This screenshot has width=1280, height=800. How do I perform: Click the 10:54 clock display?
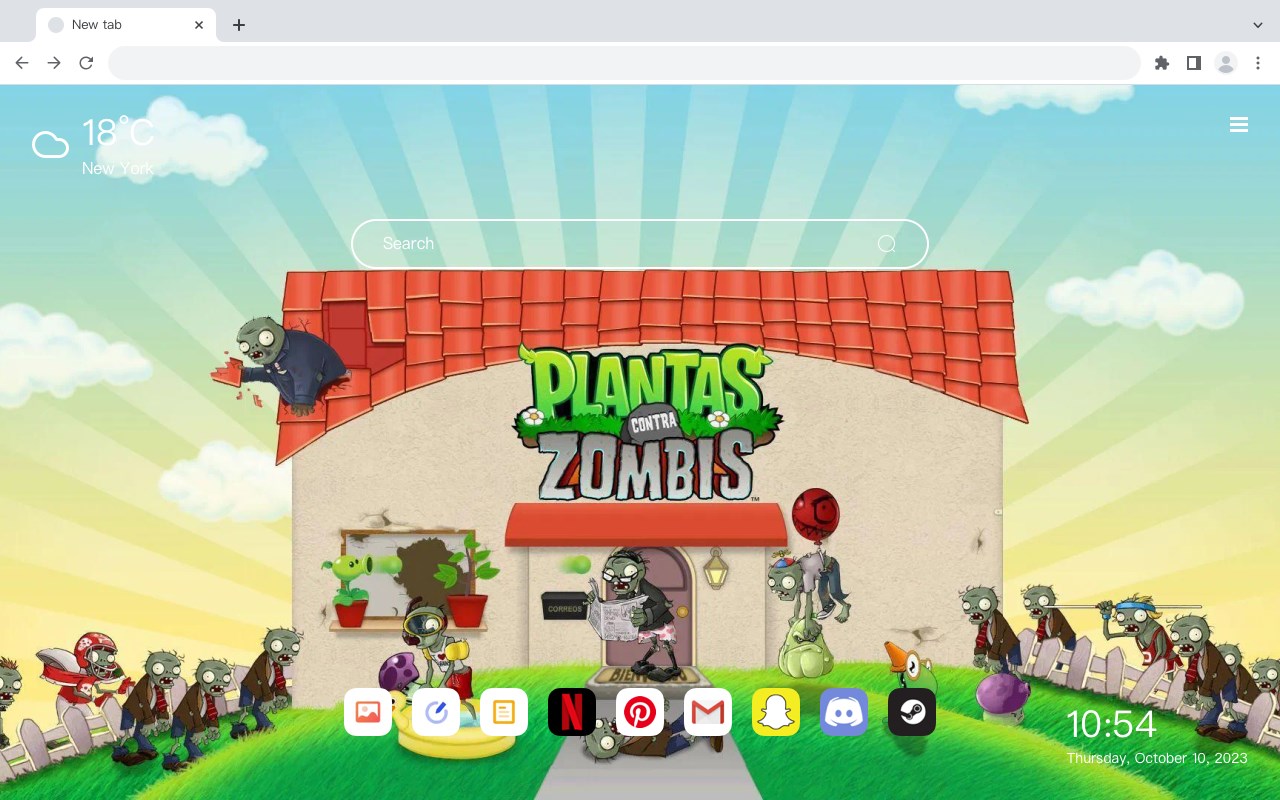point(1111,724)
